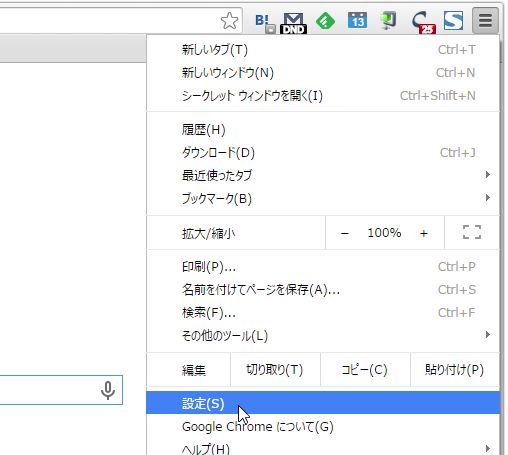
Task: Open ダウンロード(D) downloads entry
Action: point(323,153)
